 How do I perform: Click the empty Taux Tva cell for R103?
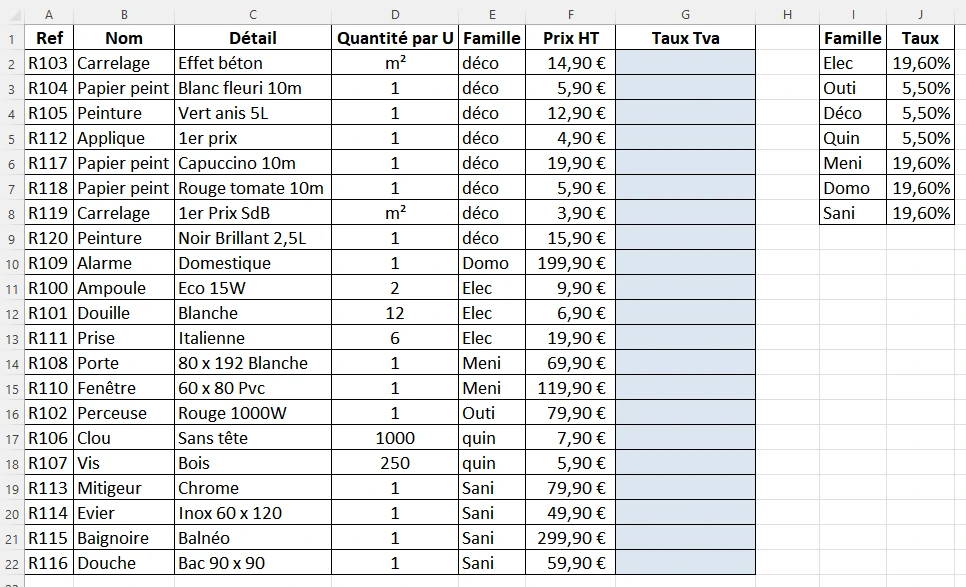pos(685,63)
